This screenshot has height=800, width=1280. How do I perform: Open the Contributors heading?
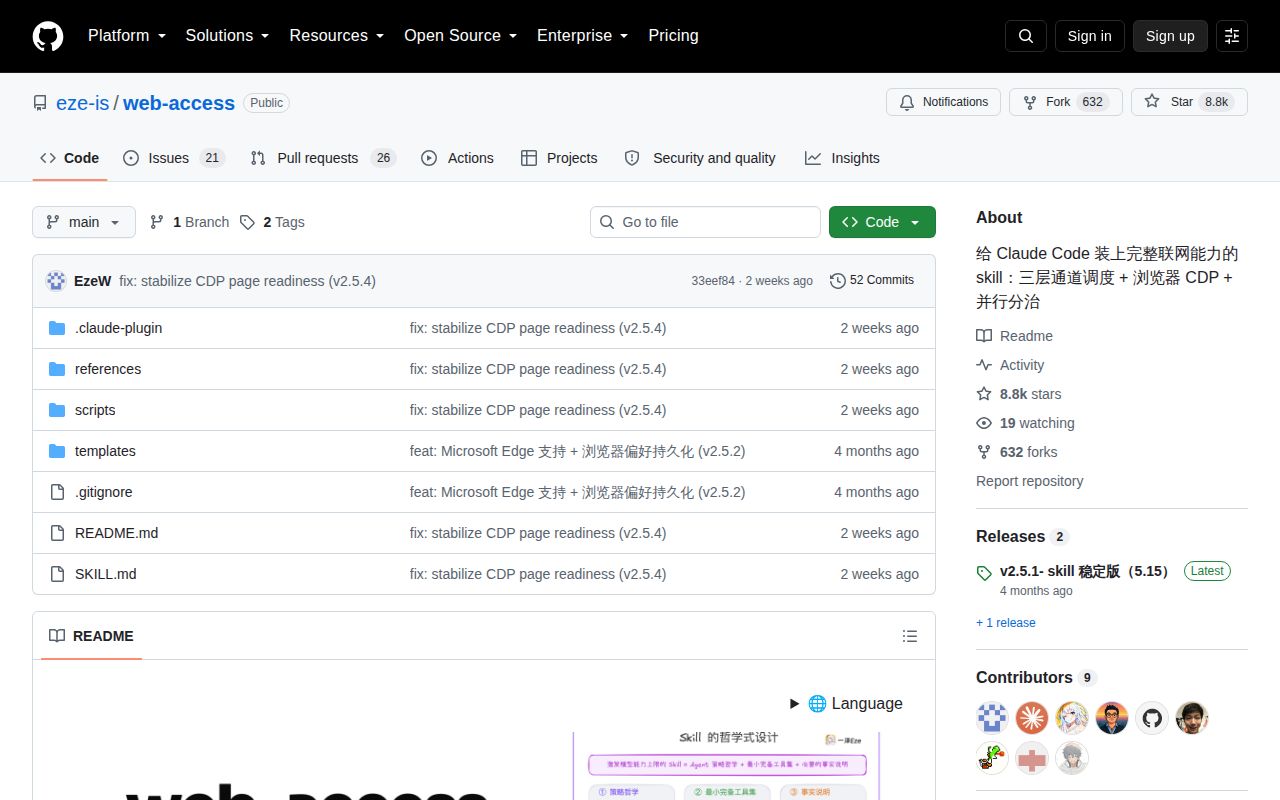(x=1036, y=678)
